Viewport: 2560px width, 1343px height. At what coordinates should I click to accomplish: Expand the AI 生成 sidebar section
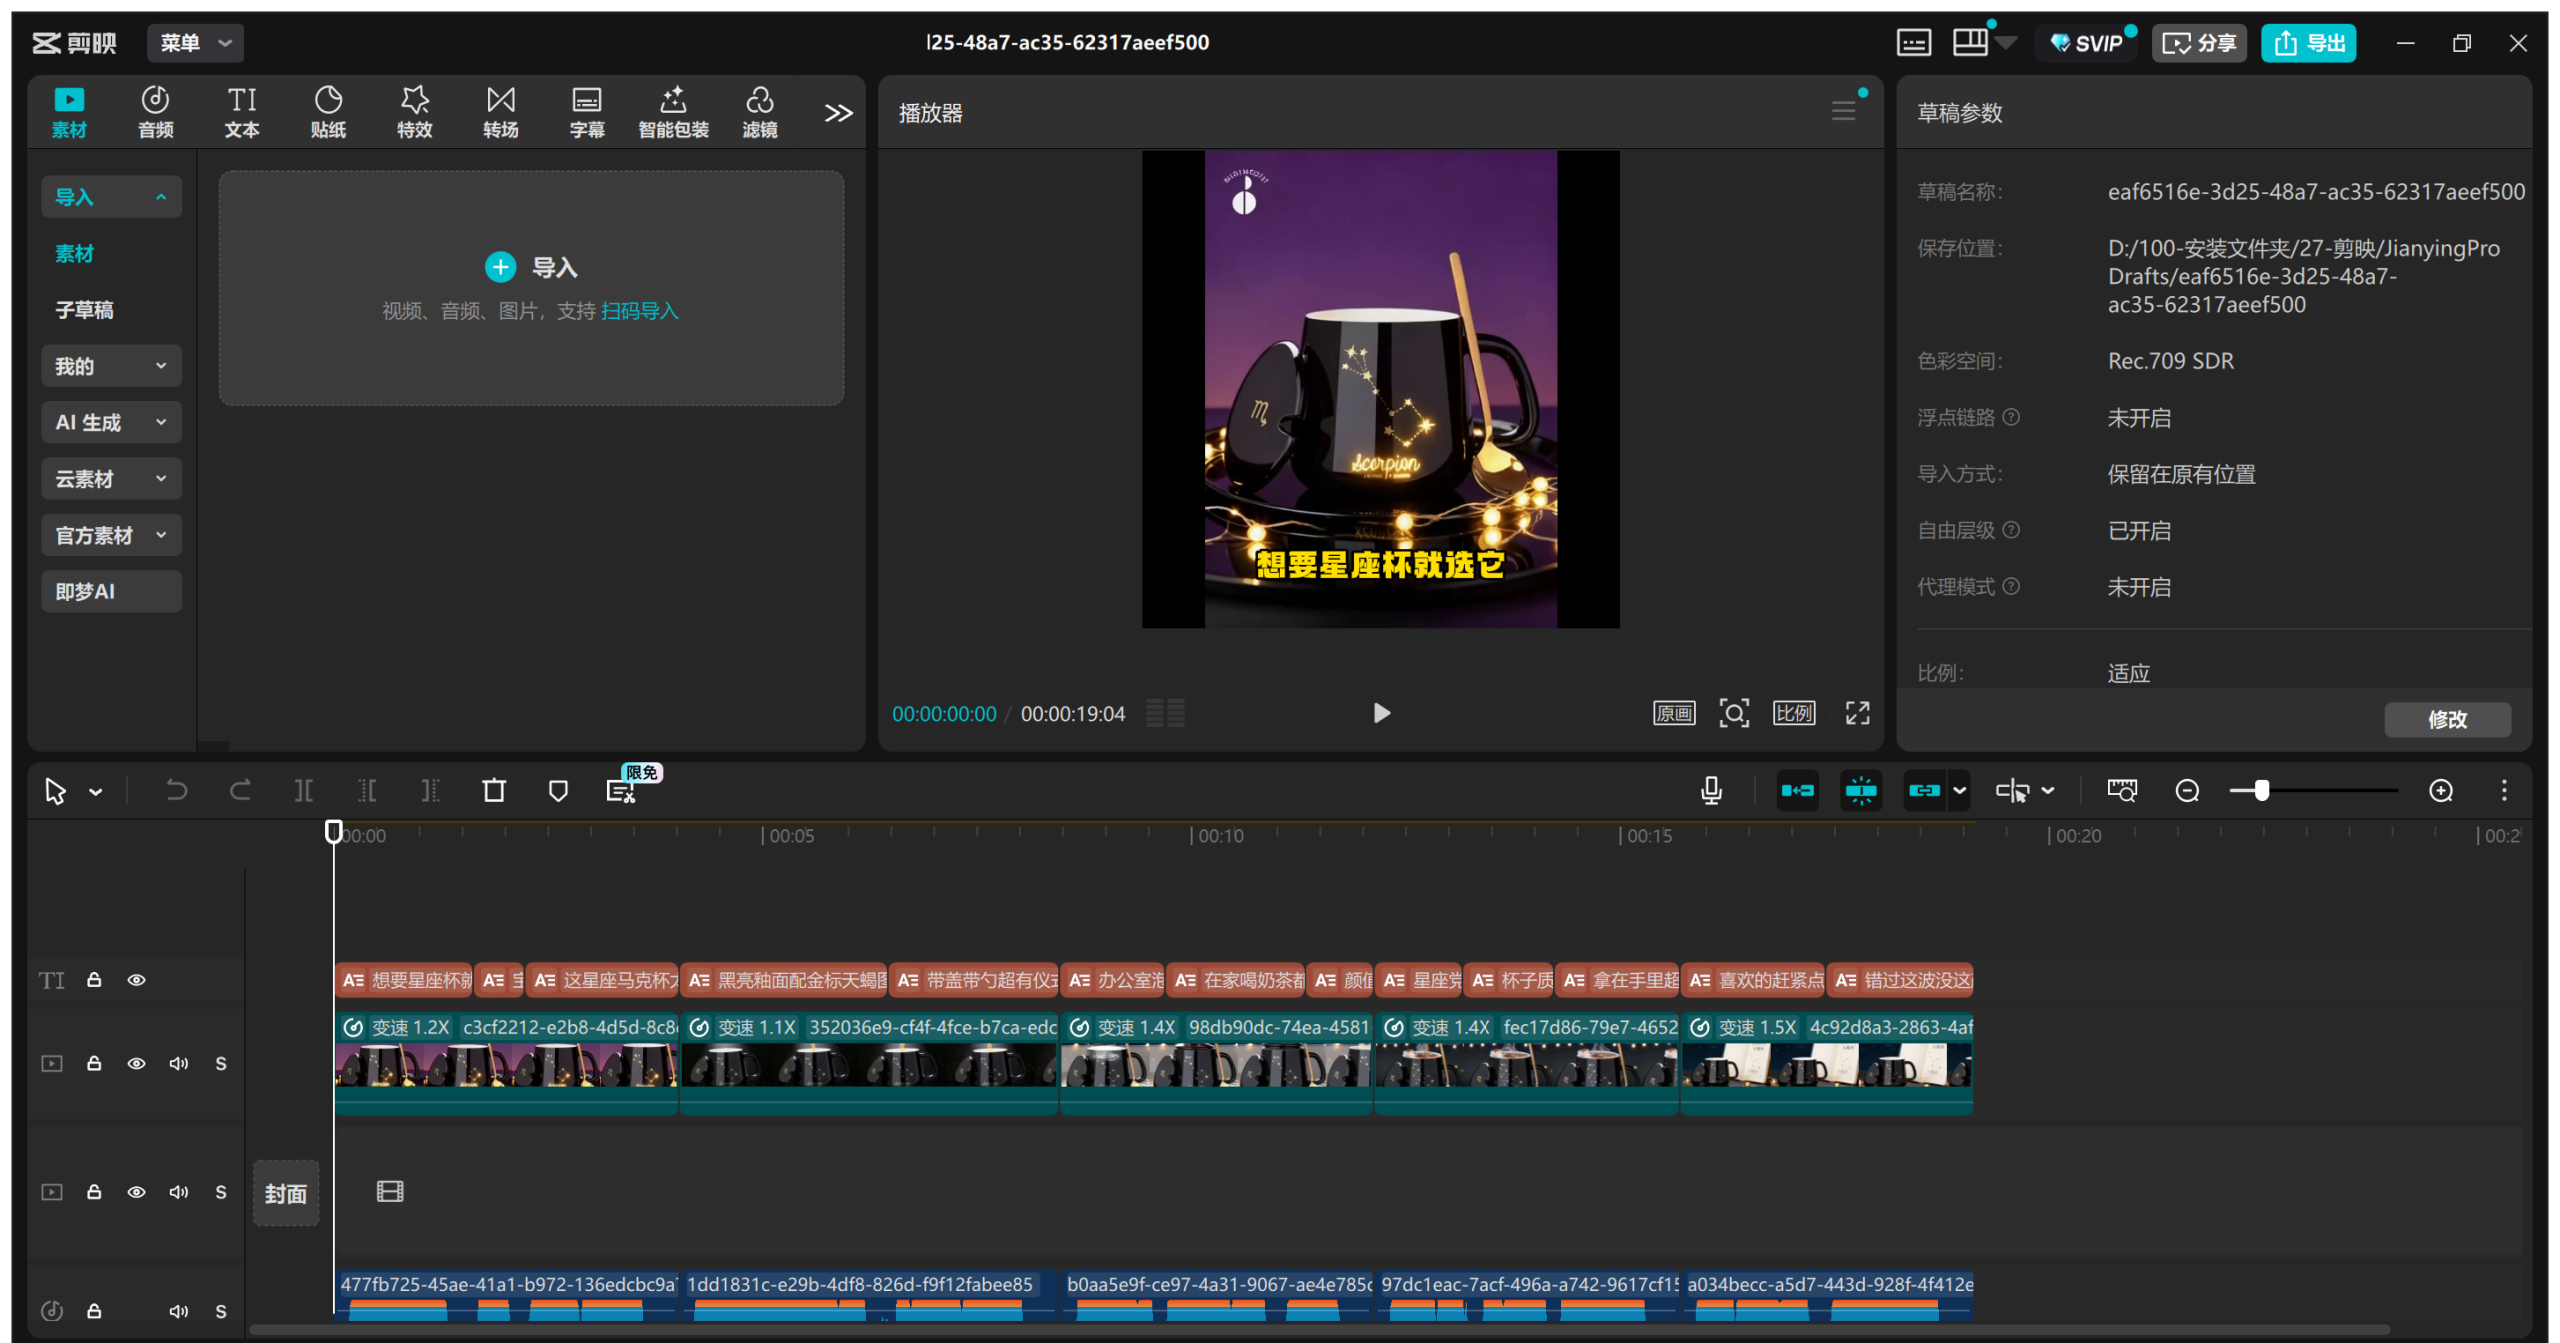pyautogui.click(x=111, y=422)
